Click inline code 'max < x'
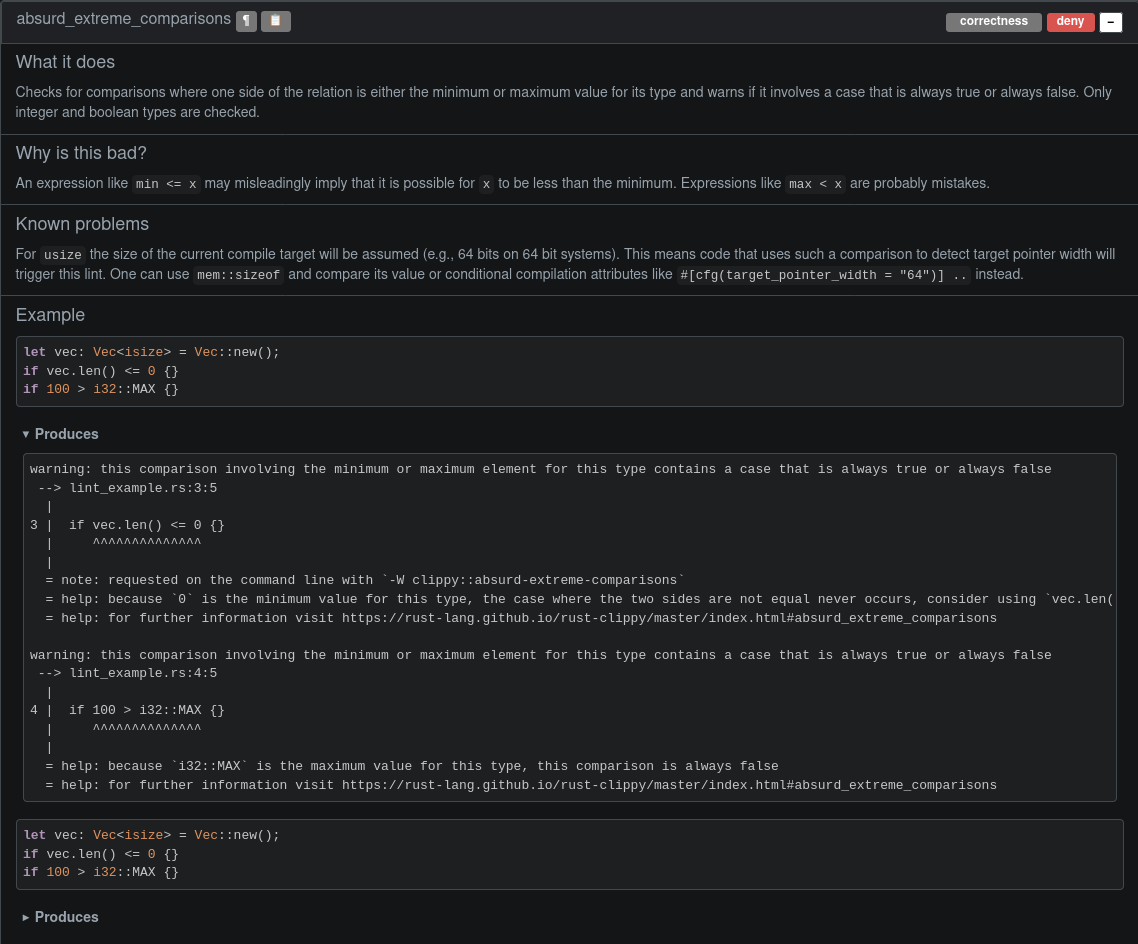1138x944 pixels. (x=815, y=184)
